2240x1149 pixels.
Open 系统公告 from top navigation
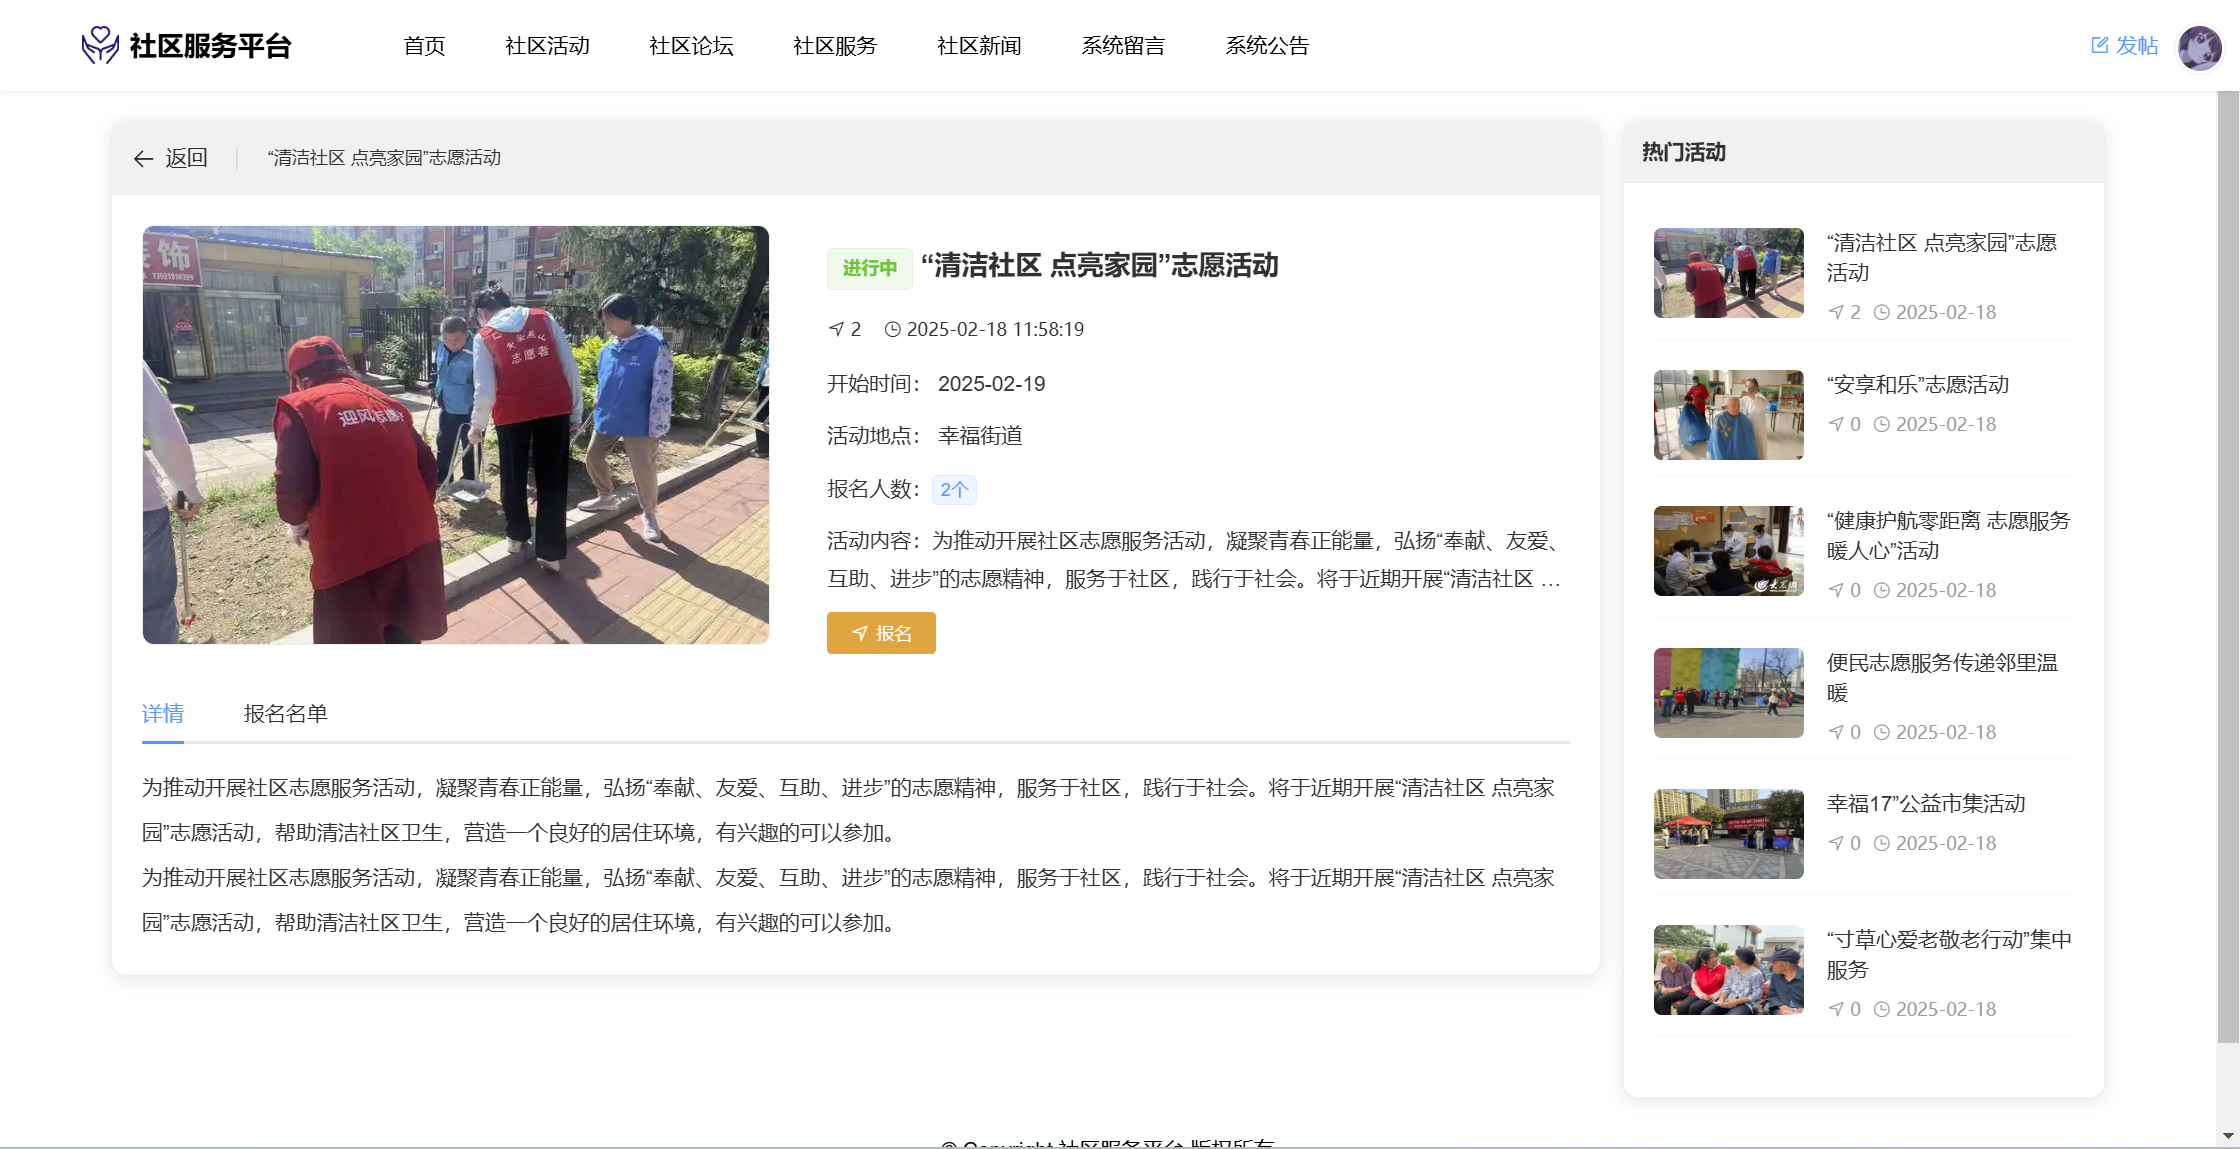coord(1266,46)
